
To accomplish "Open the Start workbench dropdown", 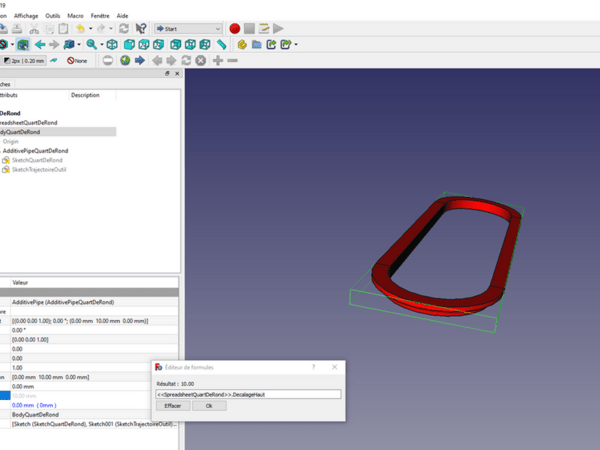I will click(x=188, y=29).
